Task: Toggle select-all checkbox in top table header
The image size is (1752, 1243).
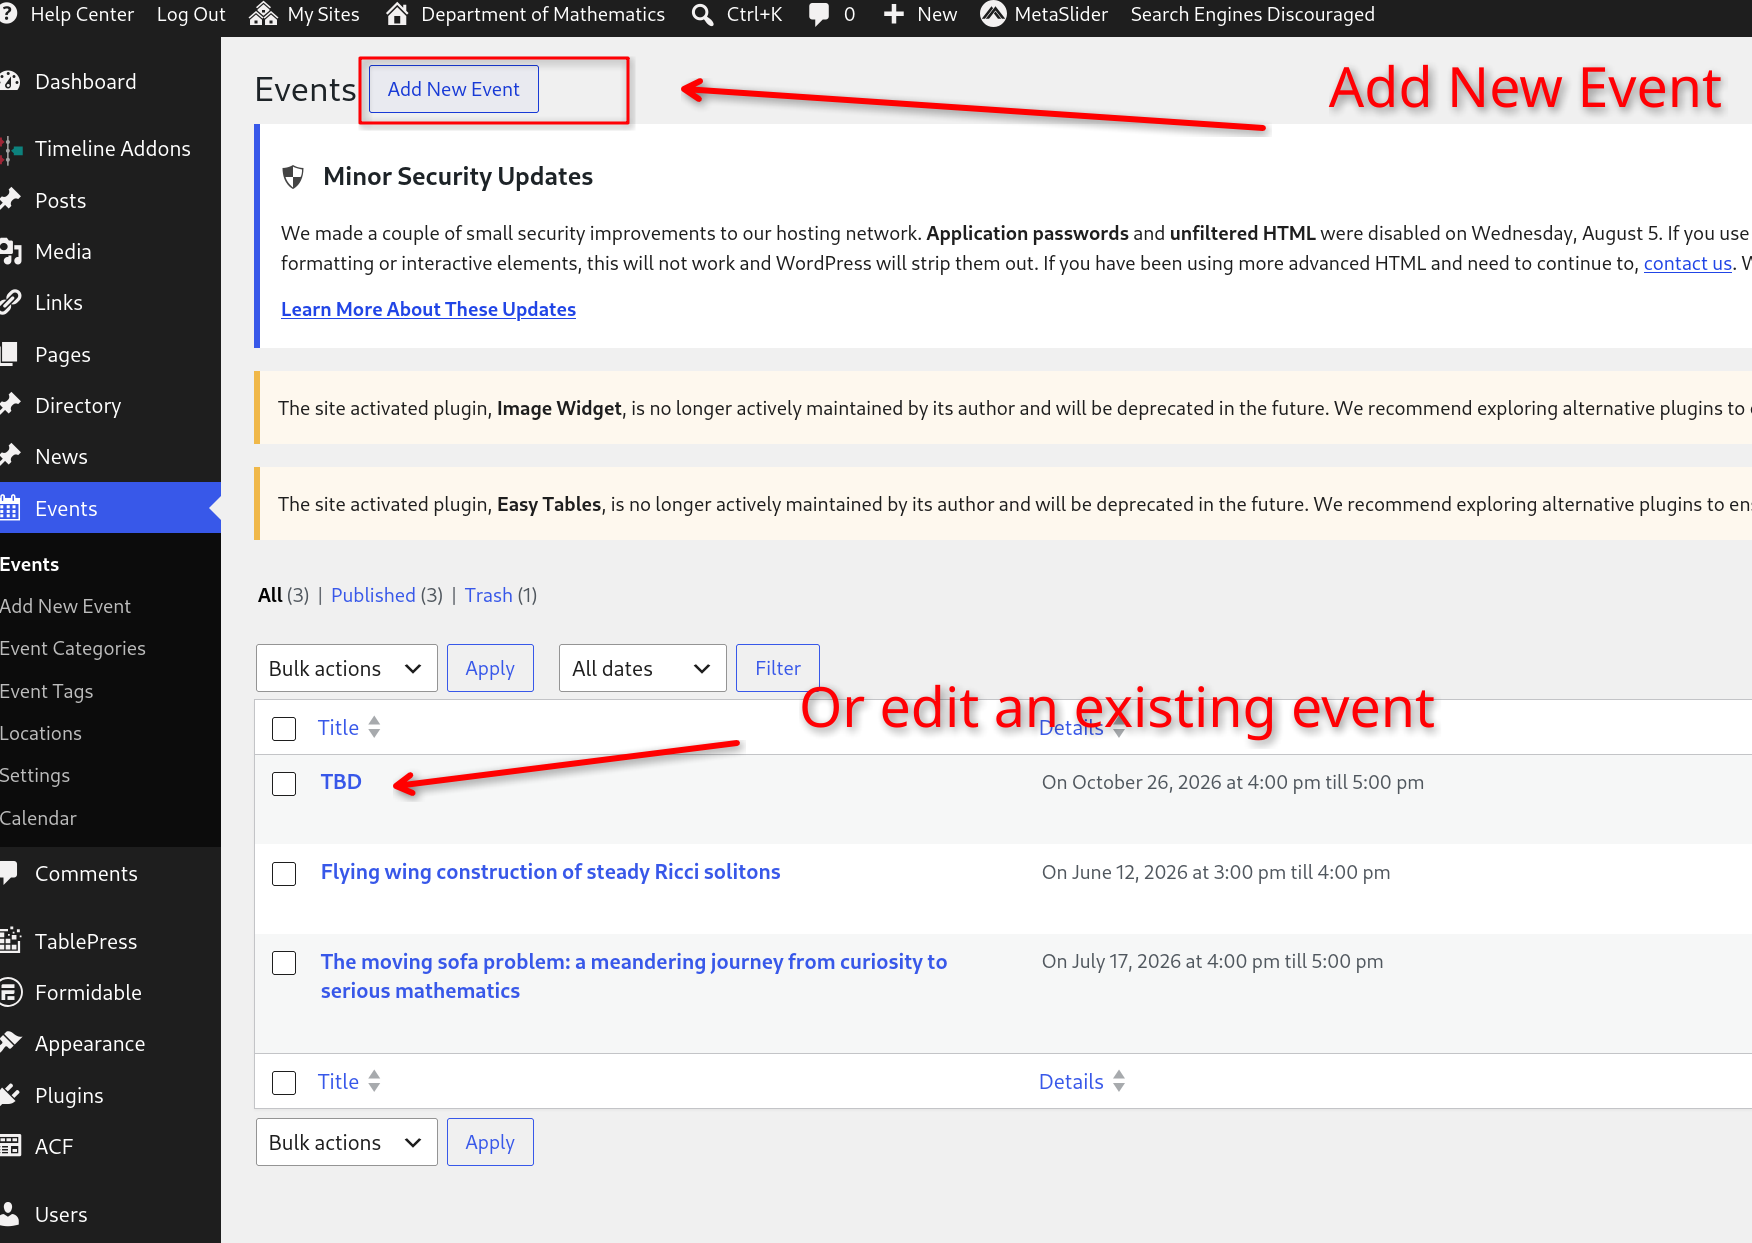Action: [x=284, y=729]
